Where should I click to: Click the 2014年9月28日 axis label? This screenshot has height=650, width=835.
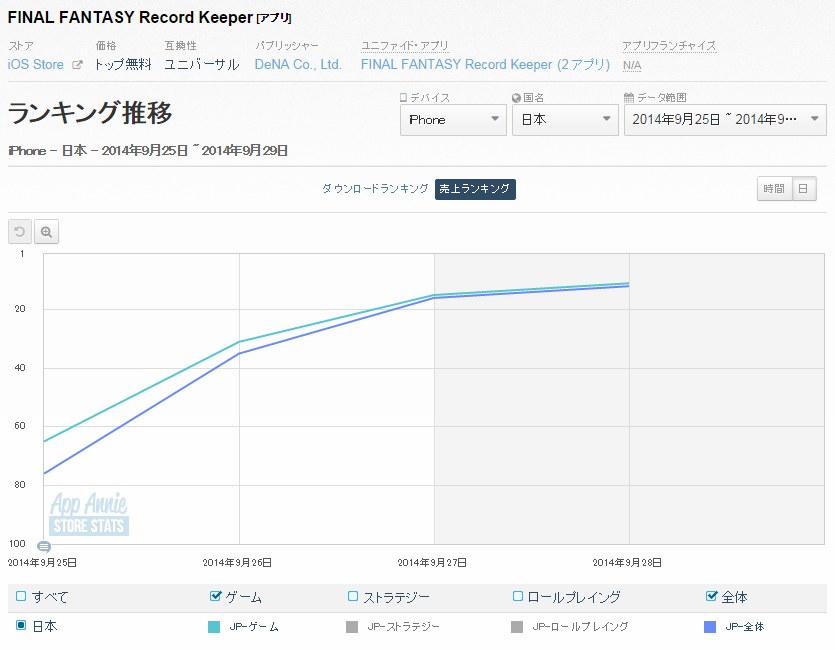pos(627,562)
